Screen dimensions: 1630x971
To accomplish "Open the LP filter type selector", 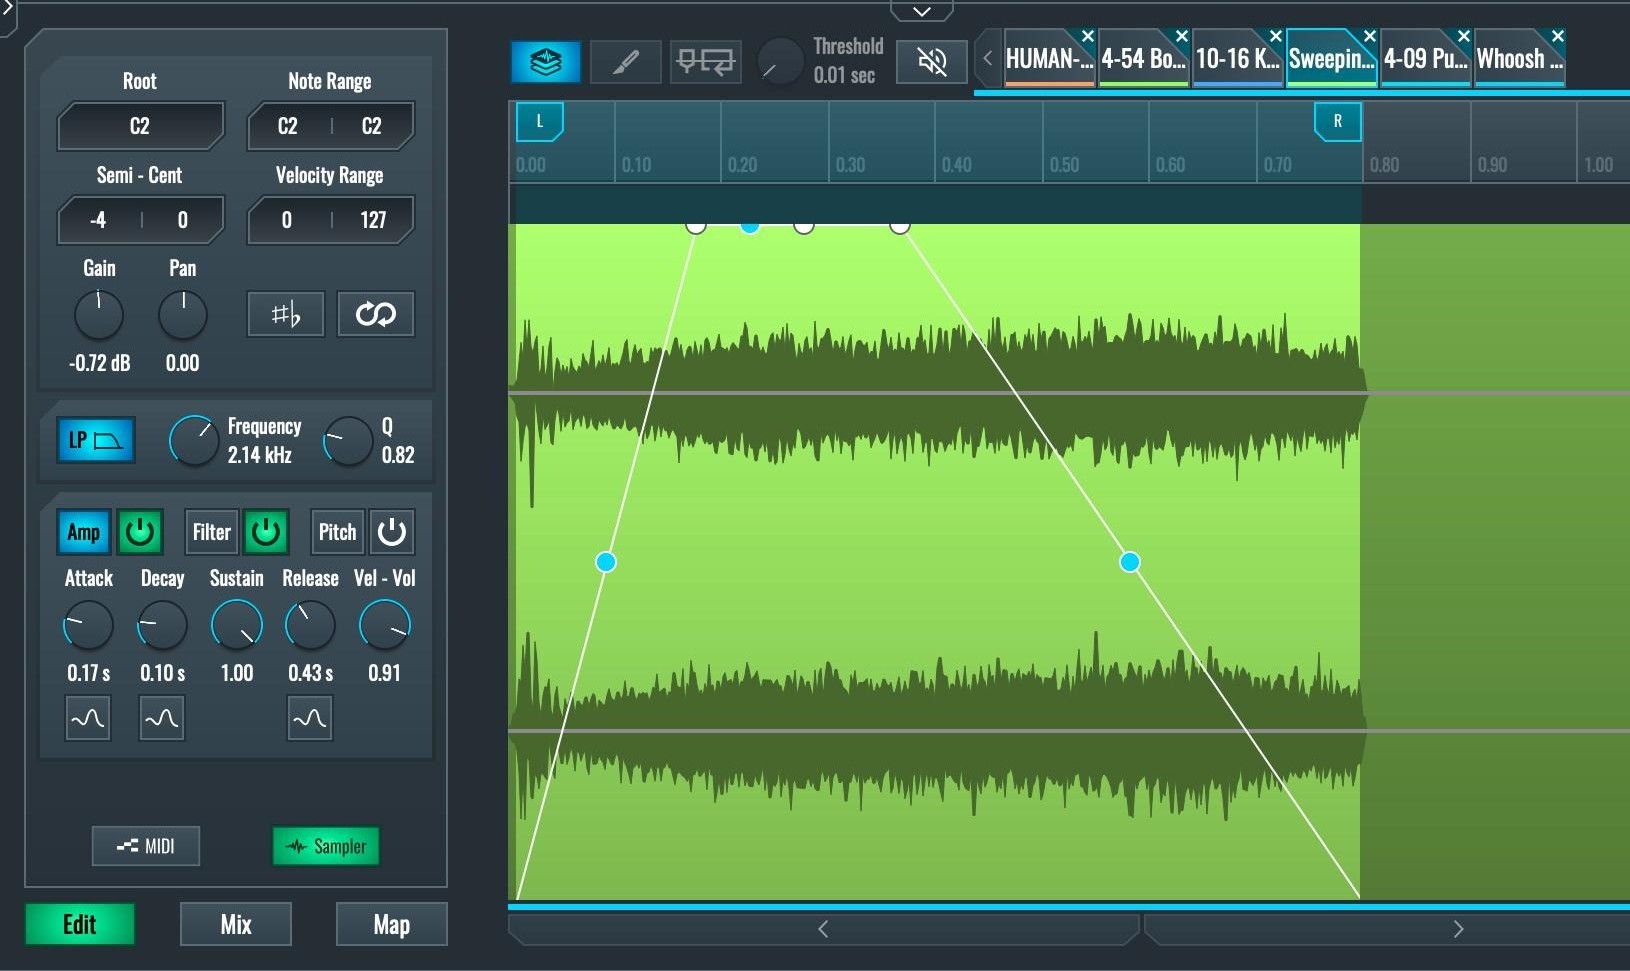I will (97, 440).
